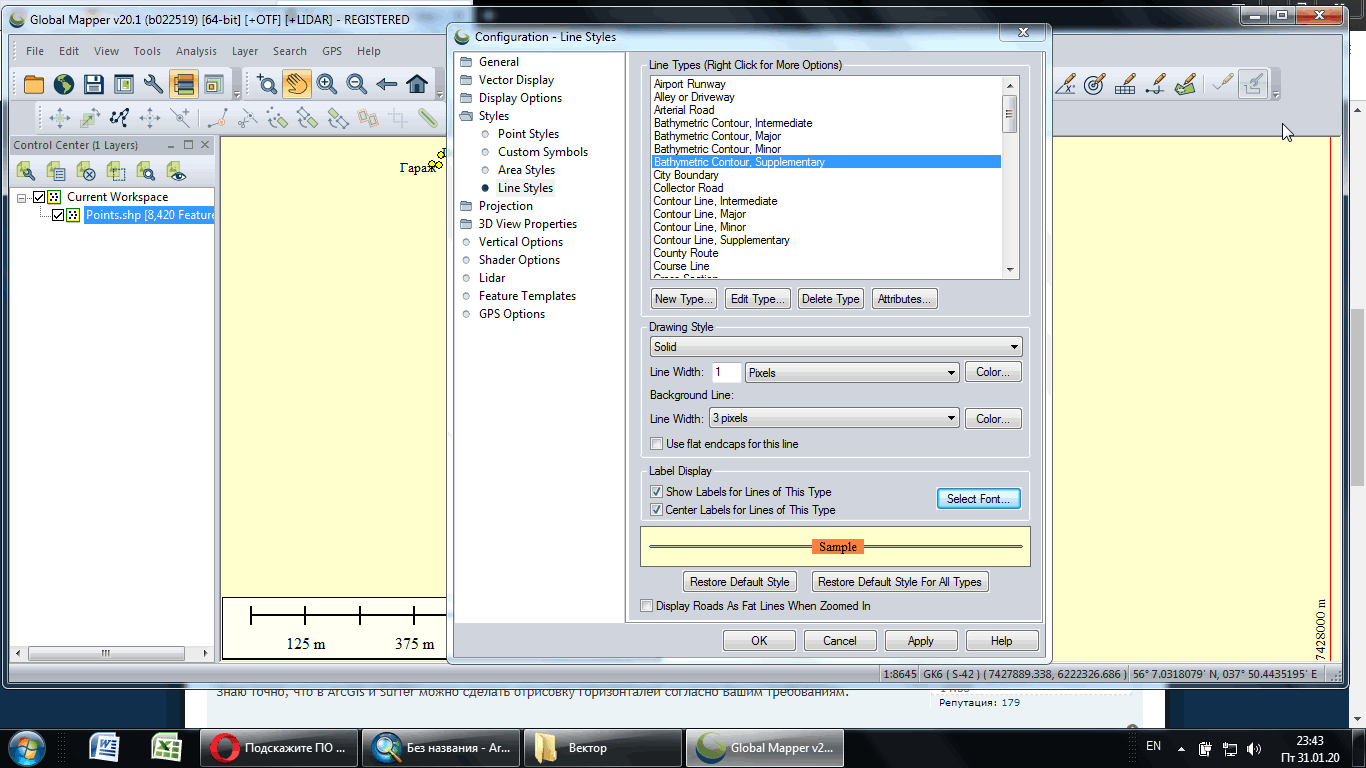Click Restore Default Style For All Types
This screenshot has width=1366, height=768.
coord(899,582)
